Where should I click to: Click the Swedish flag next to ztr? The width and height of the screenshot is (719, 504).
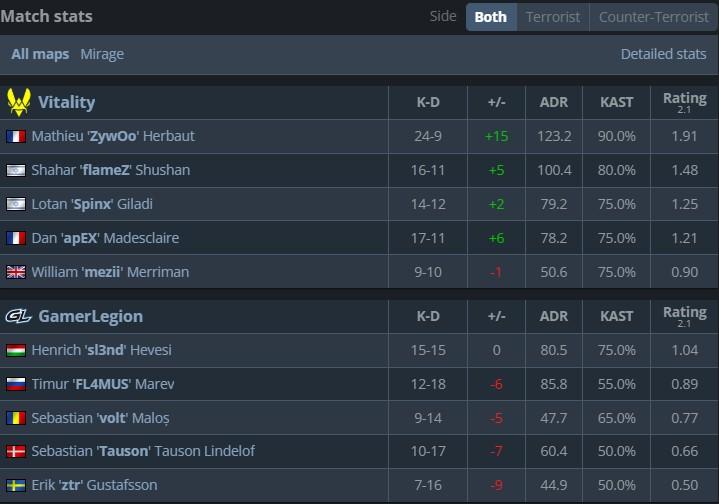click(16, 485)
